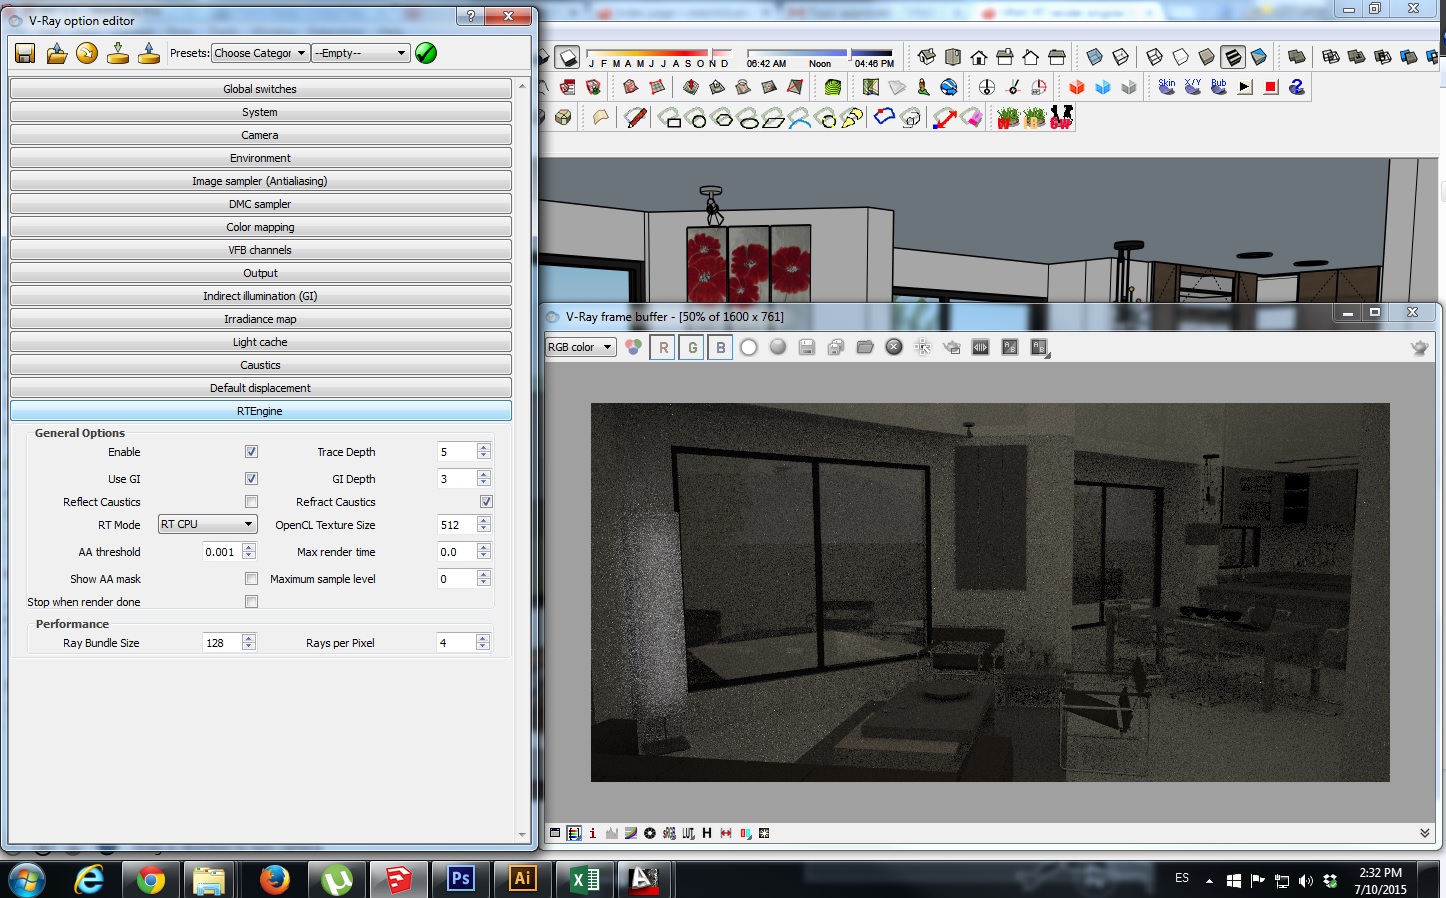This screenshot has width=1446, height=898.
Task: Expand the Light cache rollout
Action: click(x=260, y=342)
